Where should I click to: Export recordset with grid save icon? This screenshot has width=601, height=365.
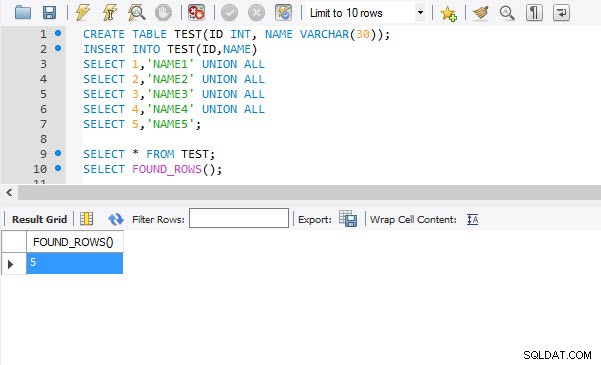coord(348,219)
